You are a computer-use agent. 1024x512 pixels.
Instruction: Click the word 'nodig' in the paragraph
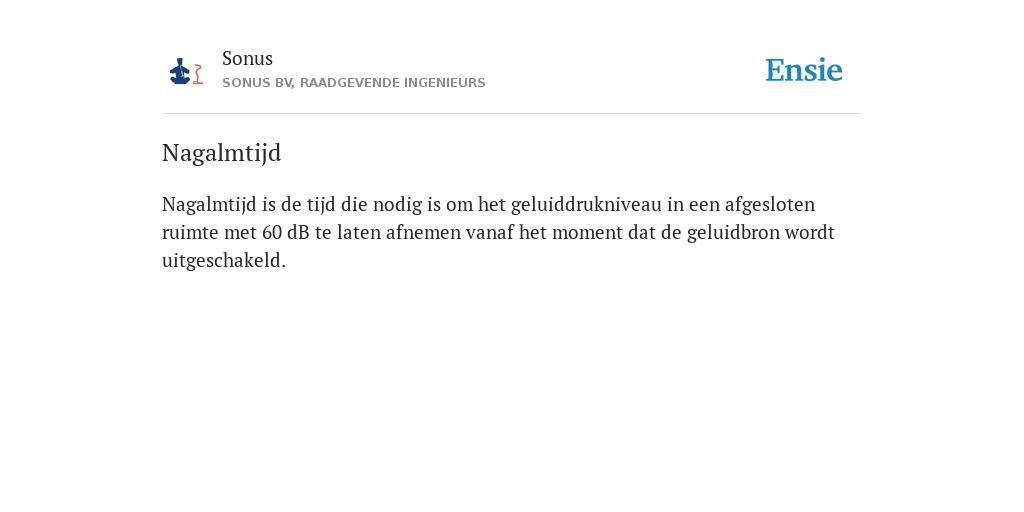(398, 205)
